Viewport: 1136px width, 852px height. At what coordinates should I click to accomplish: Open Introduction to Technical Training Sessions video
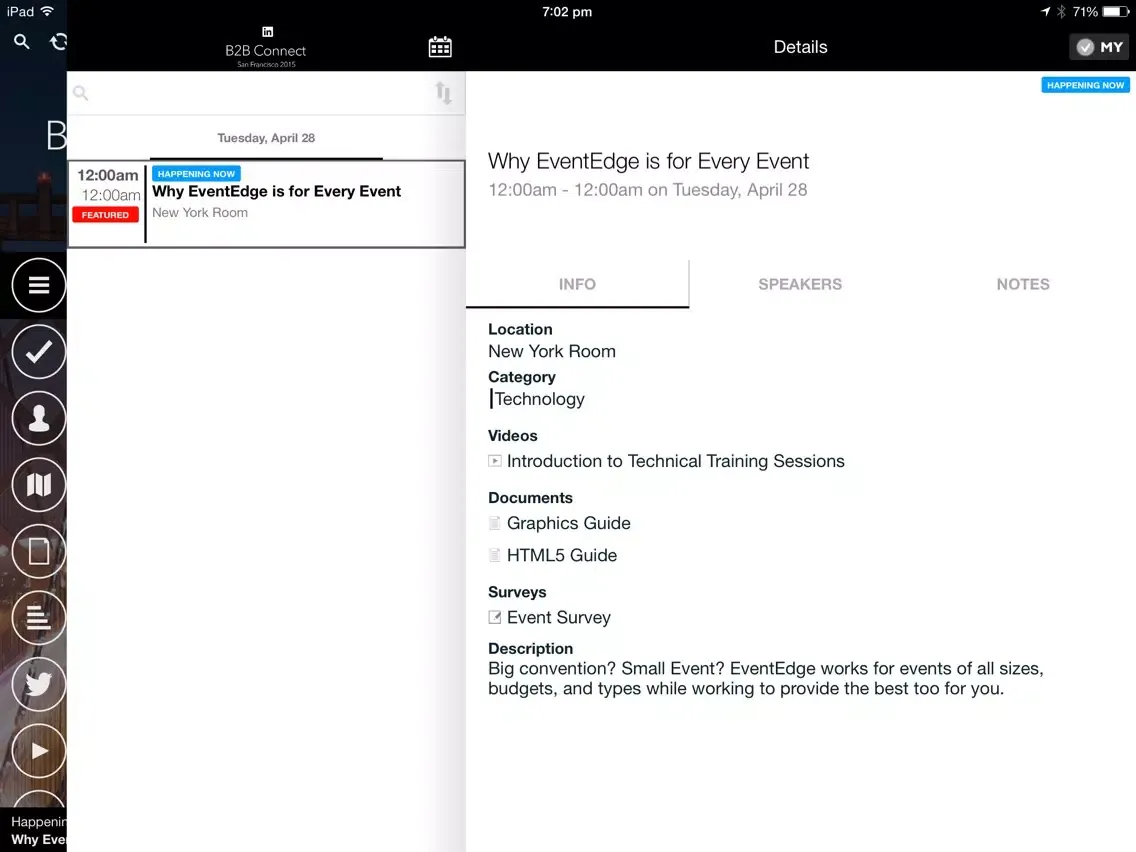(x=675, y=462)
